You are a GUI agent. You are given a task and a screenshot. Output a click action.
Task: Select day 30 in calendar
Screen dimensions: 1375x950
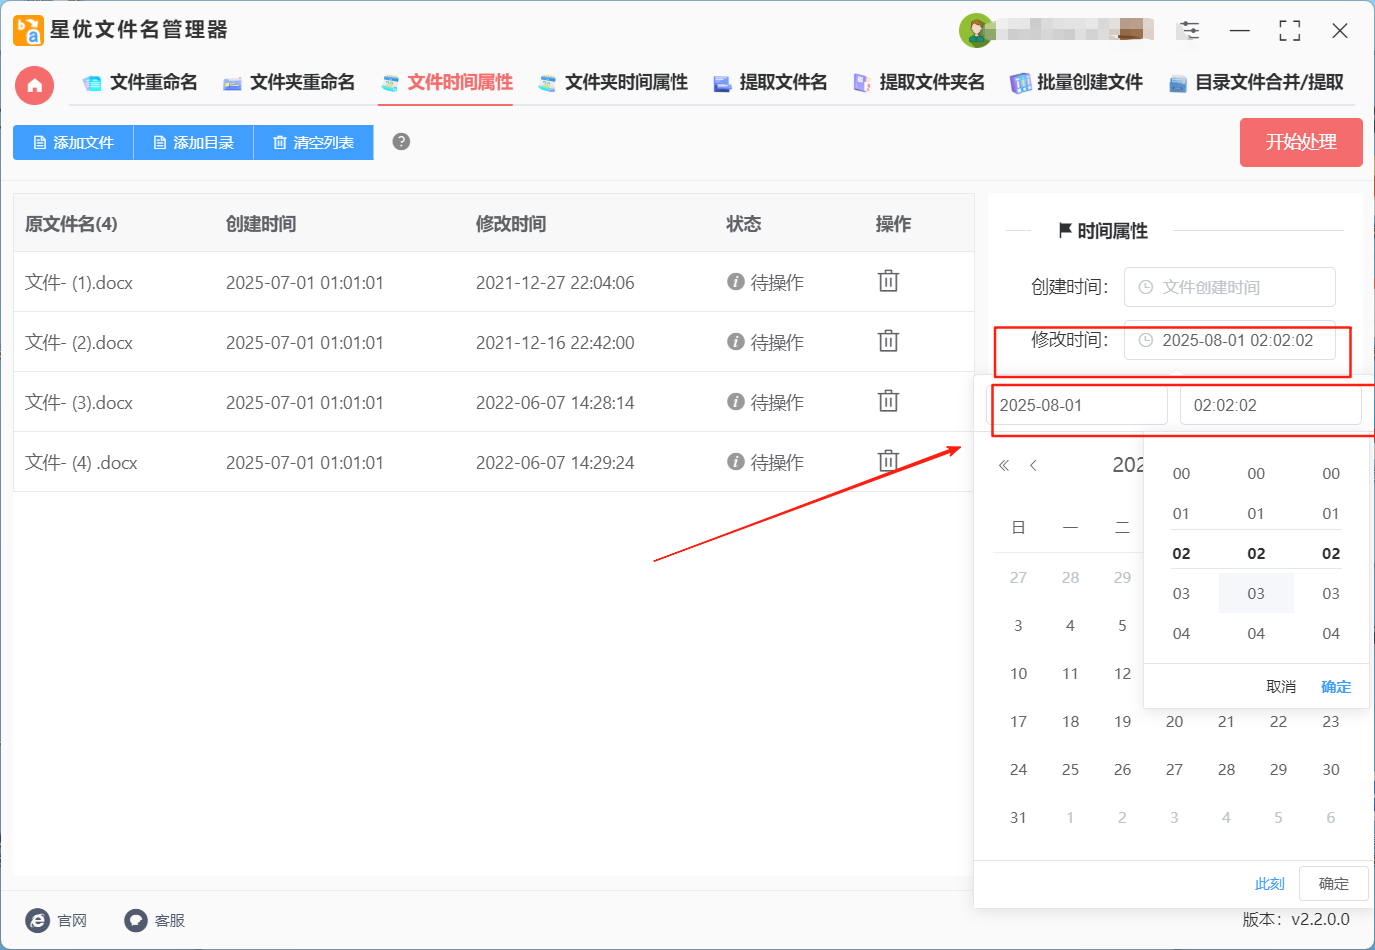1331,770
